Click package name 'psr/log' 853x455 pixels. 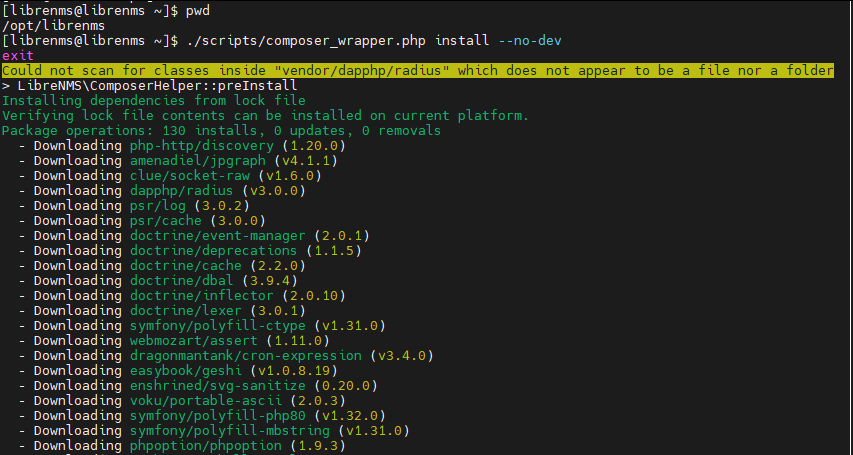(x=158, y=206)
